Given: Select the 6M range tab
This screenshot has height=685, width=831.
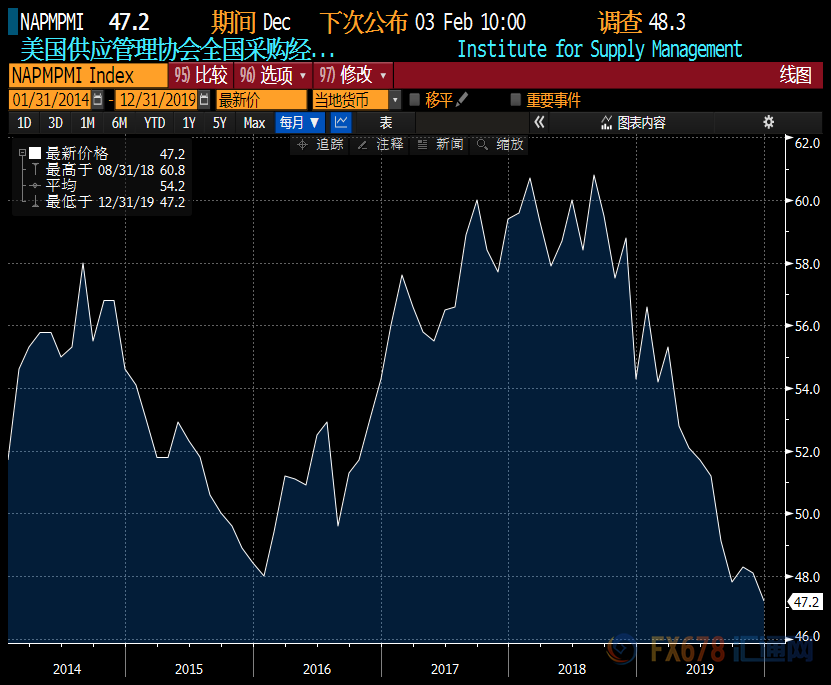Looking at the screenshot, I should [119, 122].
